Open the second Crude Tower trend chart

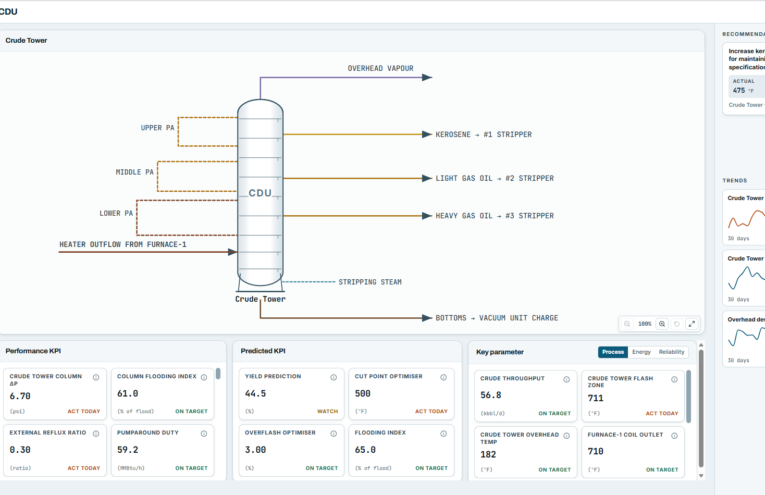(745, 278)
